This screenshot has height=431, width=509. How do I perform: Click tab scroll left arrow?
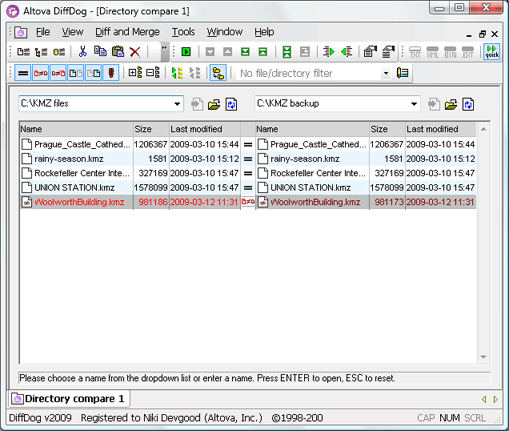pos(484,399)
